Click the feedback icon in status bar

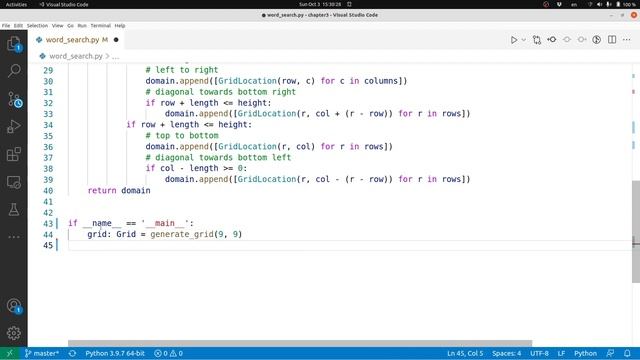[610, 353]
